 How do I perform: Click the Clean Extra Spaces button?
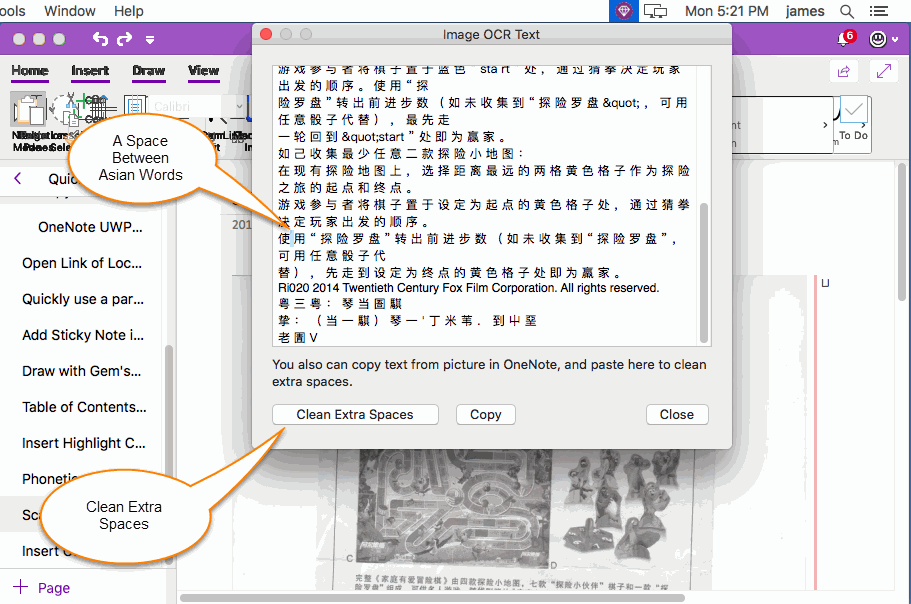(x=355, y=415)
